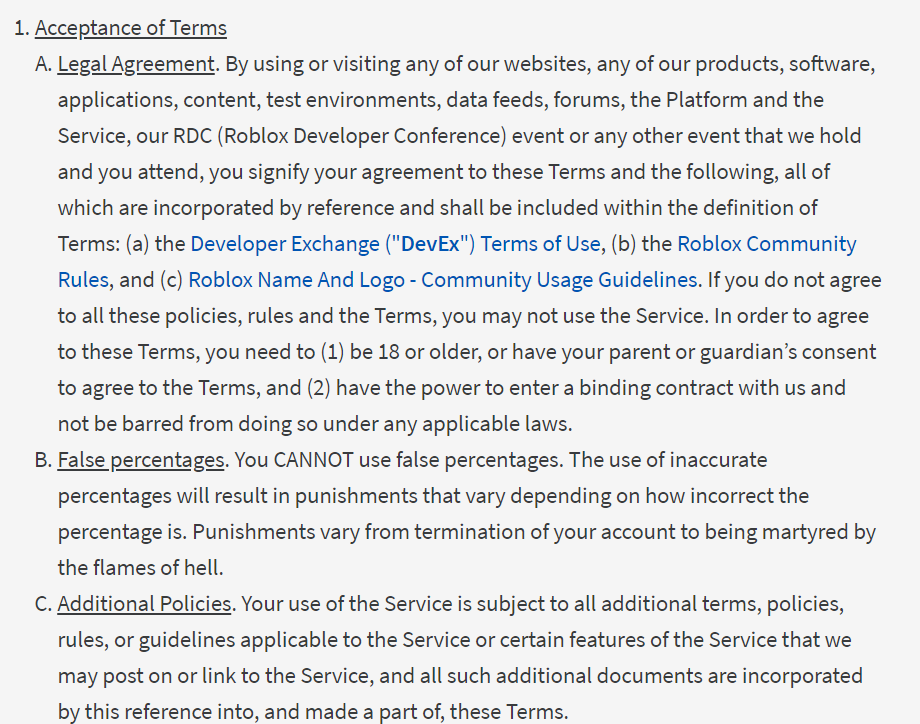The height and width of the screenshot is (724, 920).
Task: Open the Roblox Community Rules link
Action: pos(766,244)
